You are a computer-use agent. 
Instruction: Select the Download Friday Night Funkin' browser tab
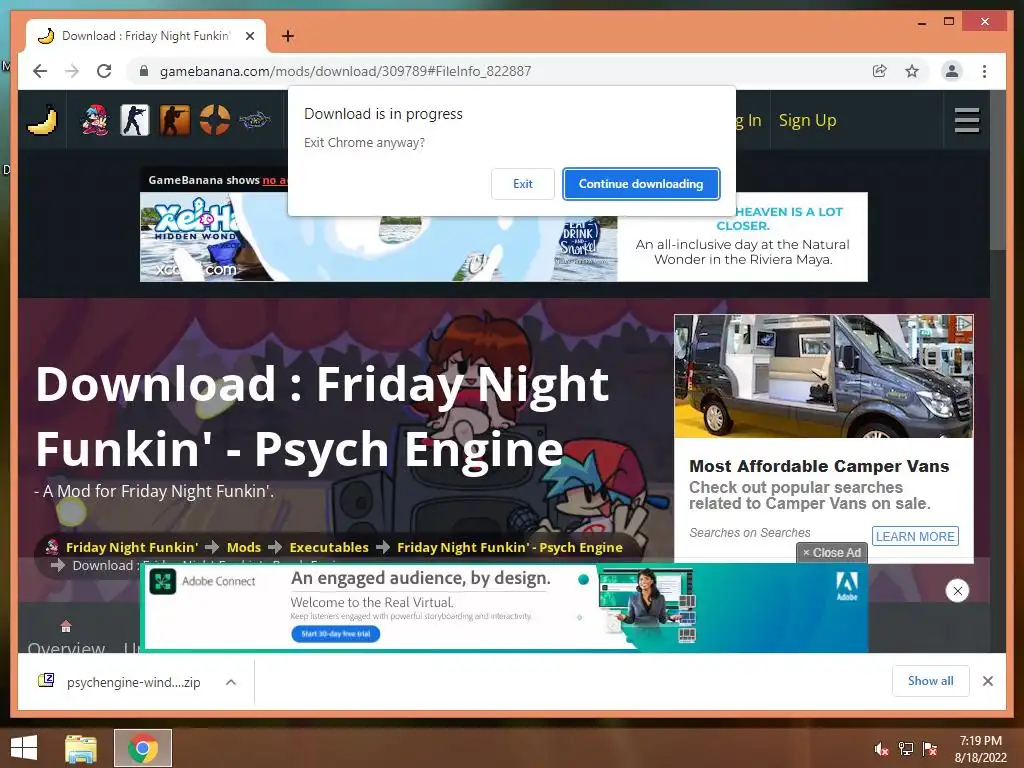(145, 36)
